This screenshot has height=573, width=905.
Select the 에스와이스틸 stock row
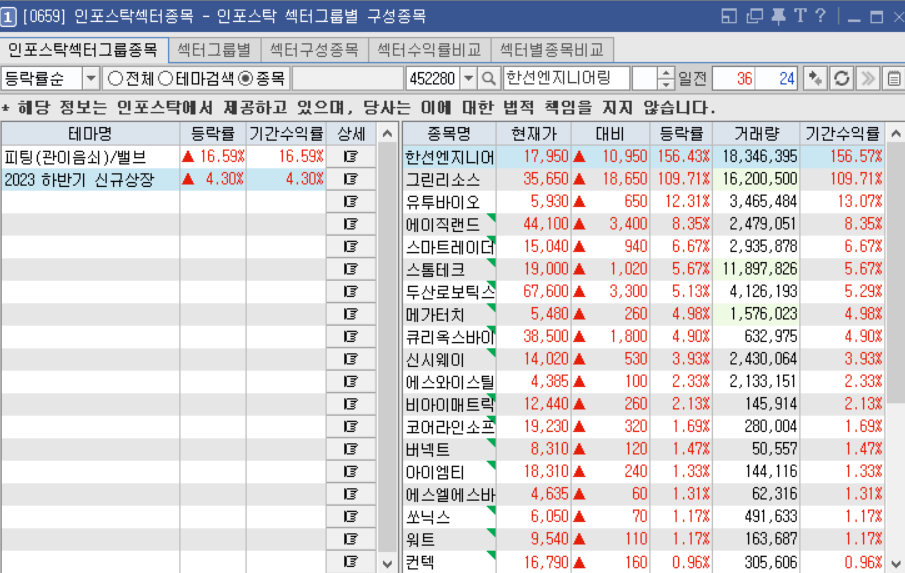644,381
